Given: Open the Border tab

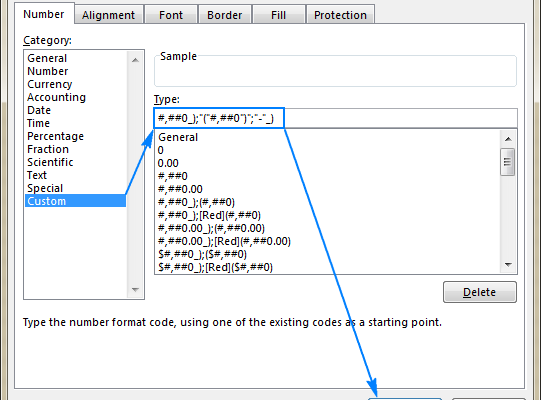Looking at the screenshot, I should click(225, 15).
